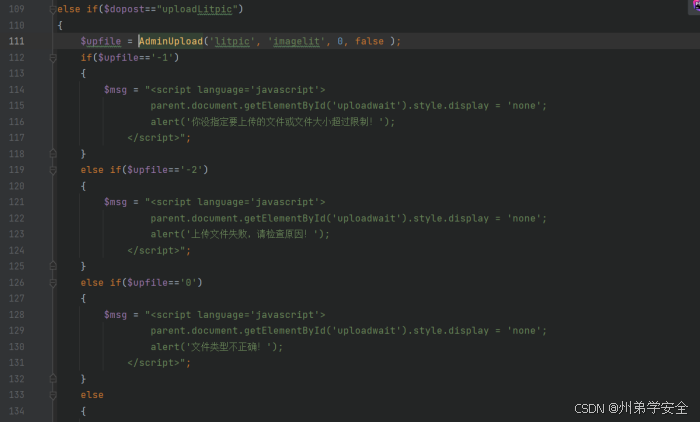Collapse the fold marker at line 112

pos(53,58)
